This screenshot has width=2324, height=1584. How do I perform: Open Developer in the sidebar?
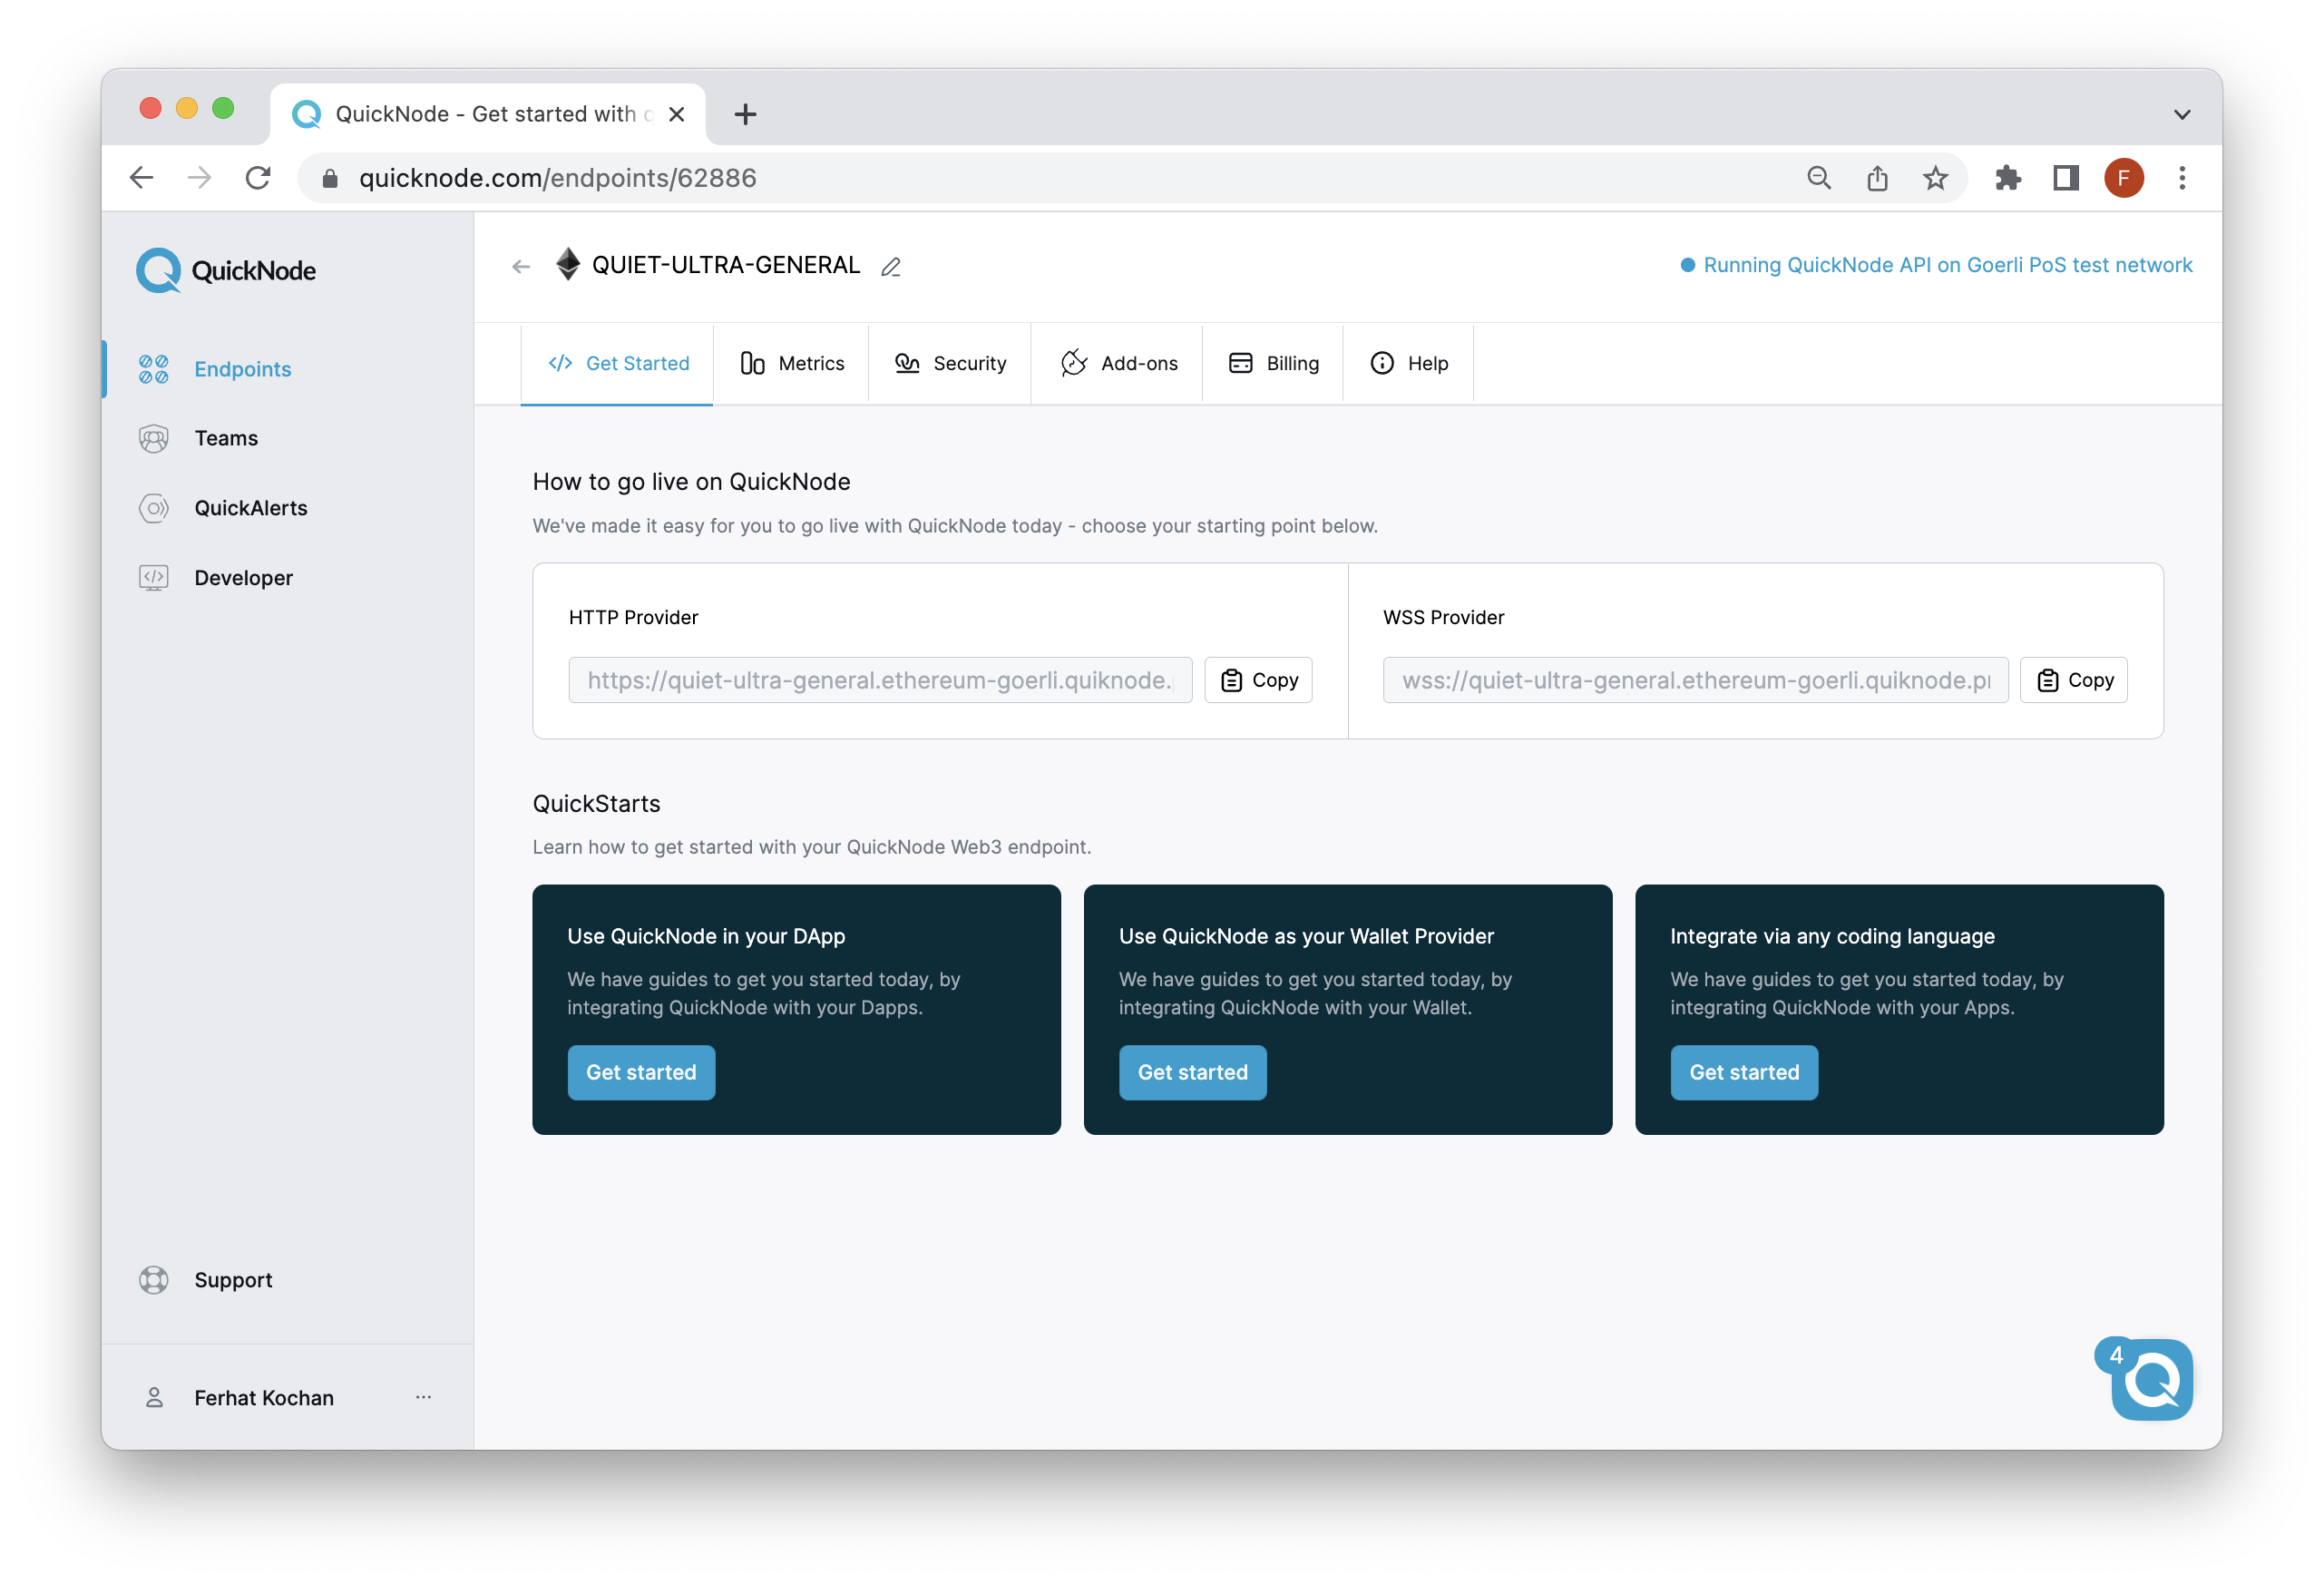click(x=243, y=578)
